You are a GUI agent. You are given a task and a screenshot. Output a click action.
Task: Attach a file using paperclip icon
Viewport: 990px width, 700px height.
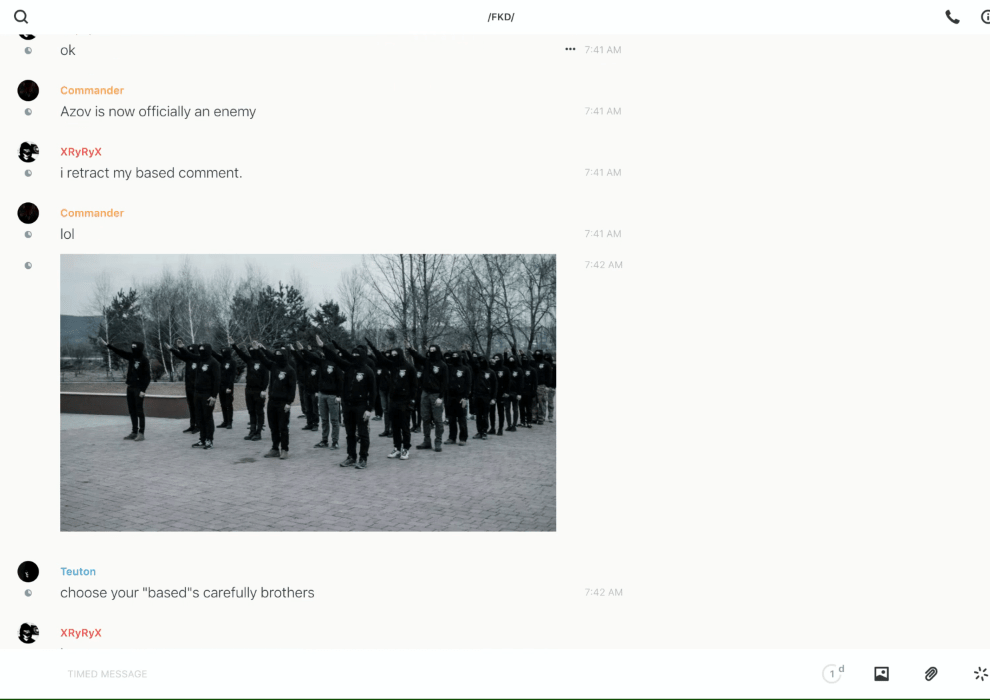point(931,674)
